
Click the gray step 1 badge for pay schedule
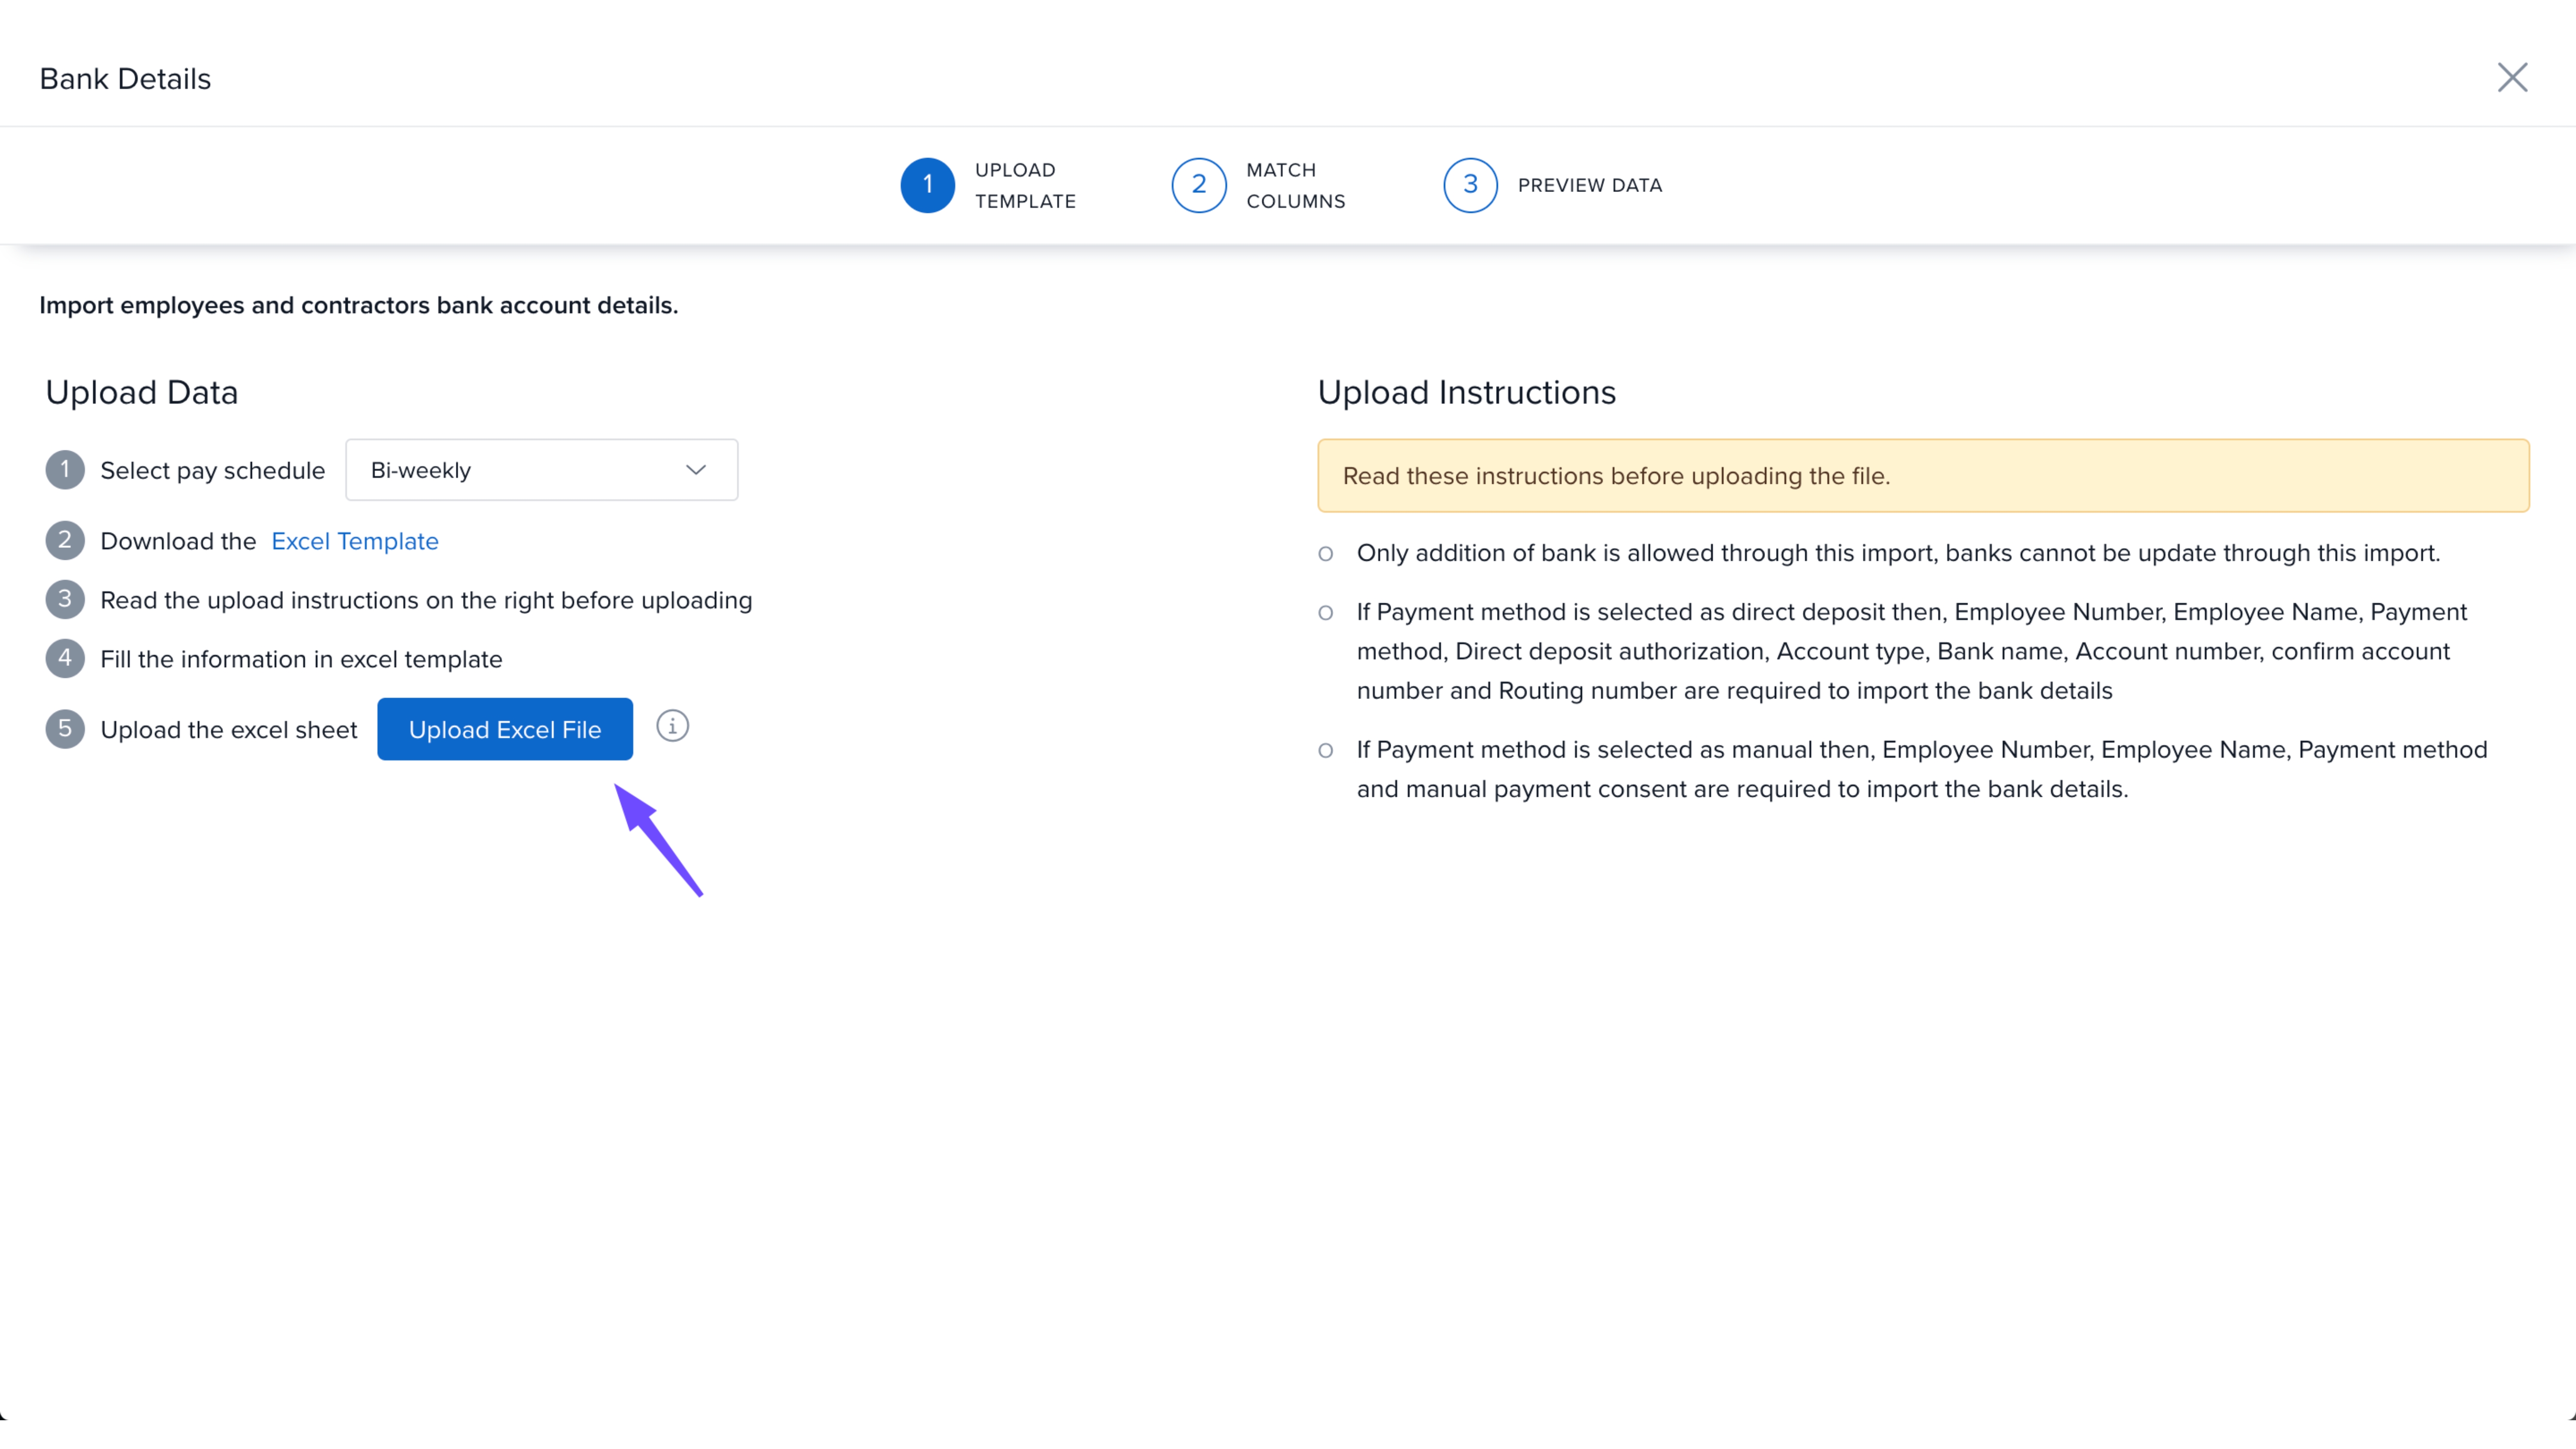pos(65,470)
